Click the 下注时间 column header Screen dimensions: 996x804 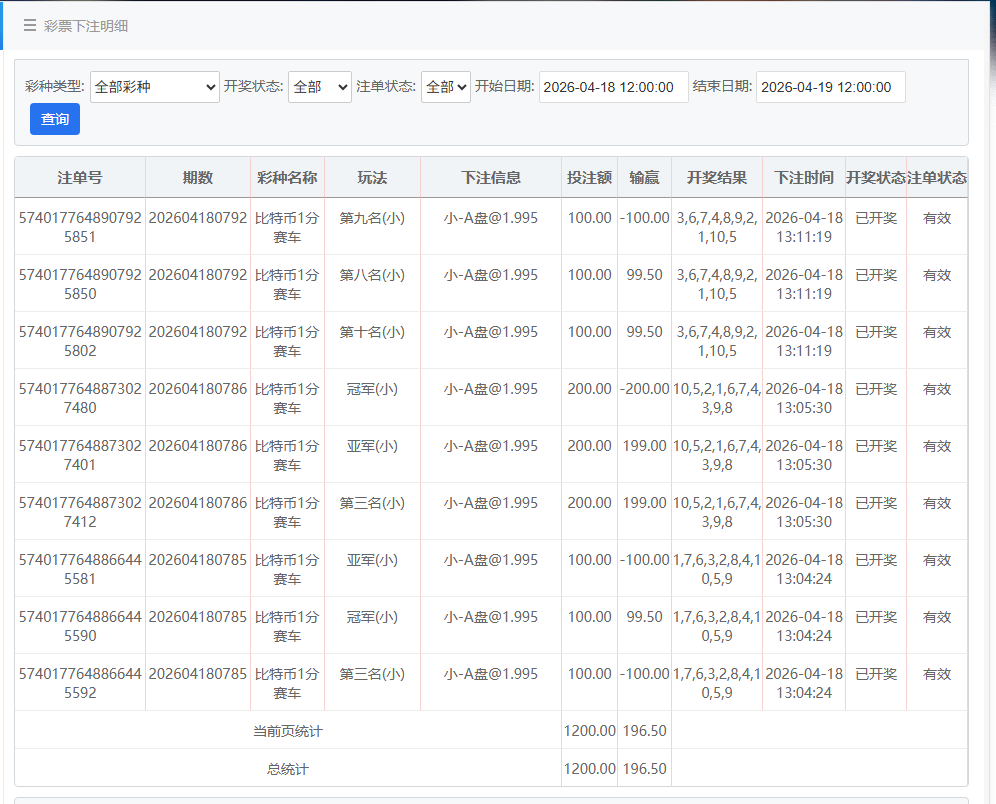point(804,178)
